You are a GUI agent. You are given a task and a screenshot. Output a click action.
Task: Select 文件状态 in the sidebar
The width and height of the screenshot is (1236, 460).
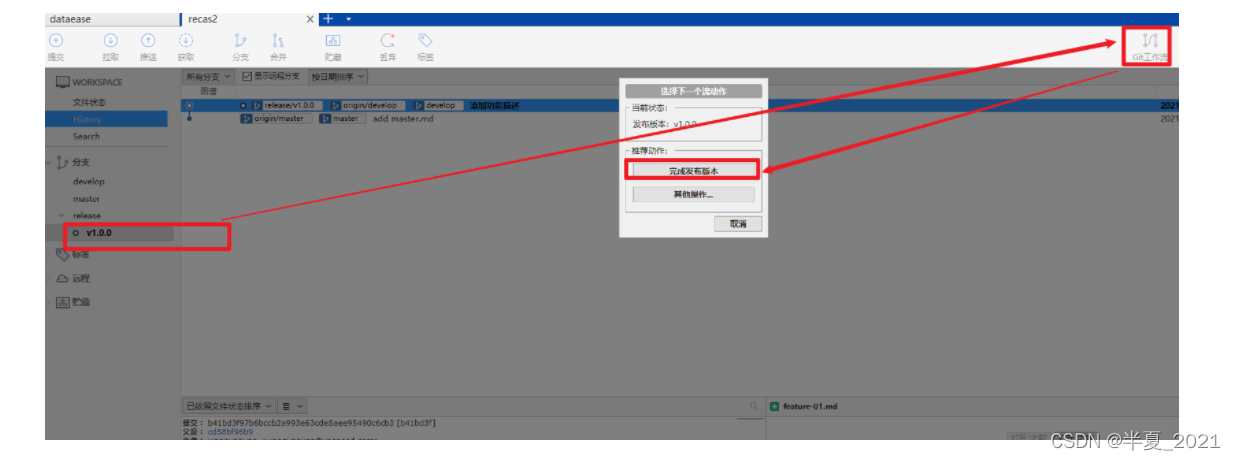(x=89, y=102)
